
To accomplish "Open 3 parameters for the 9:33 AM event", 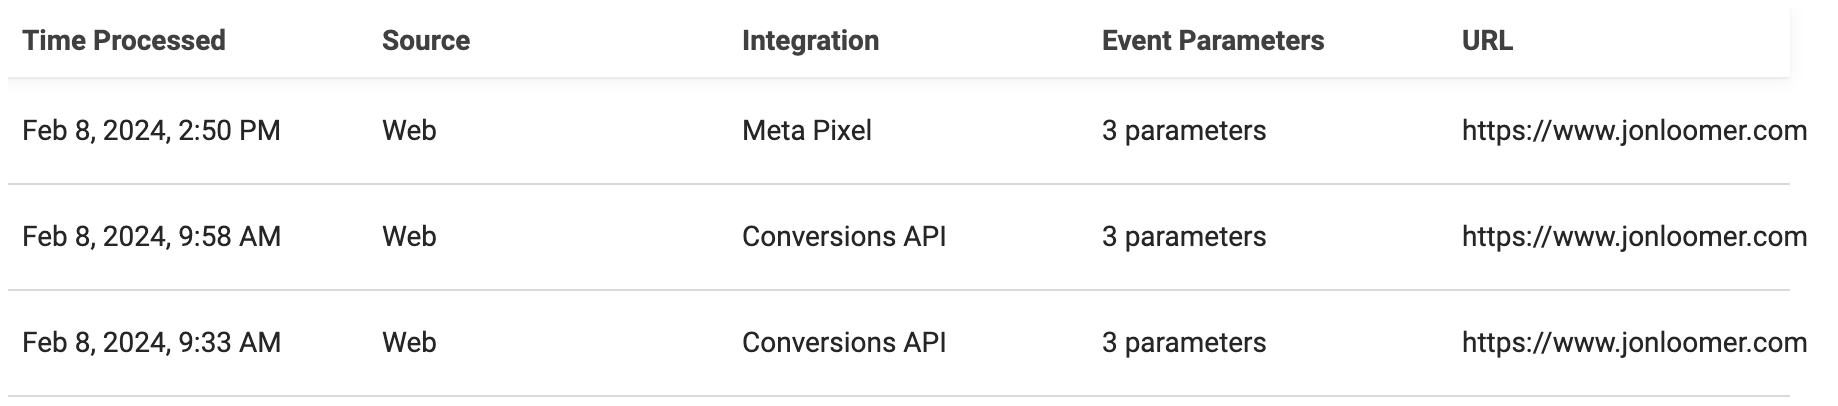I will coord(1184,343).
